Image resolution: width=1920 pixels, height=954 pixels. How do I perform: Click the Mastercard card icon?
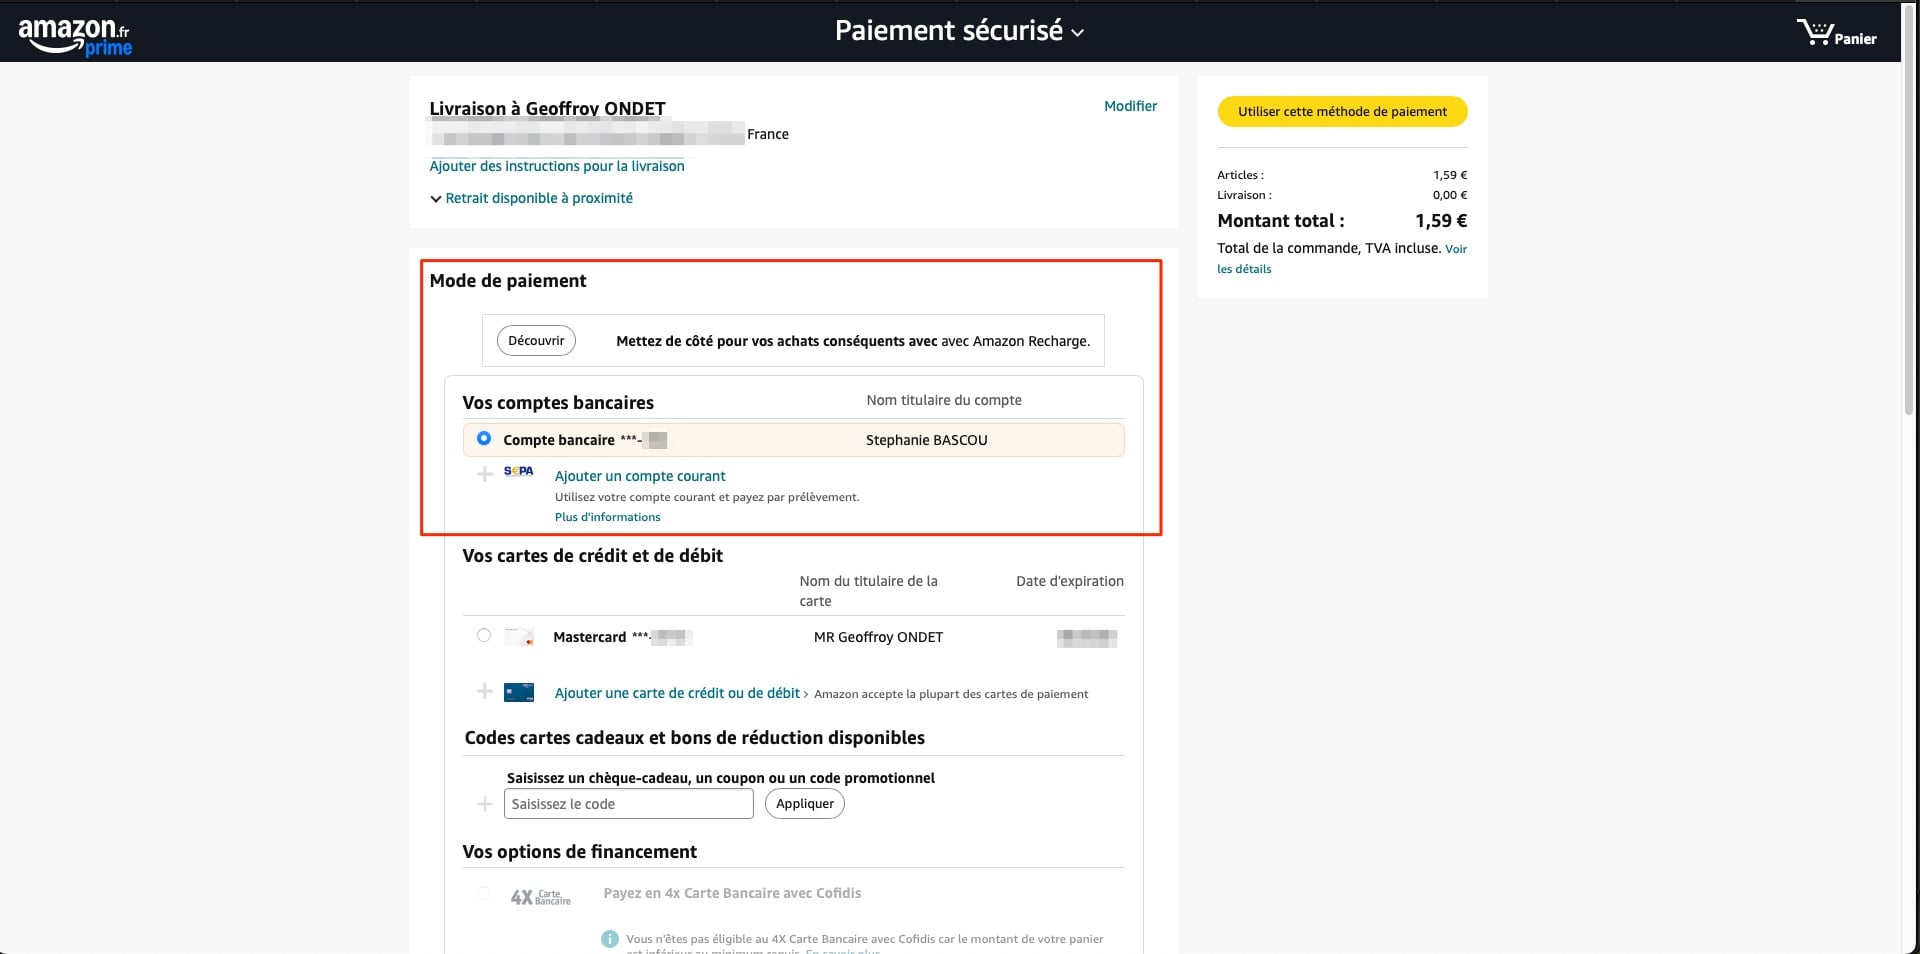pos(519,636)
